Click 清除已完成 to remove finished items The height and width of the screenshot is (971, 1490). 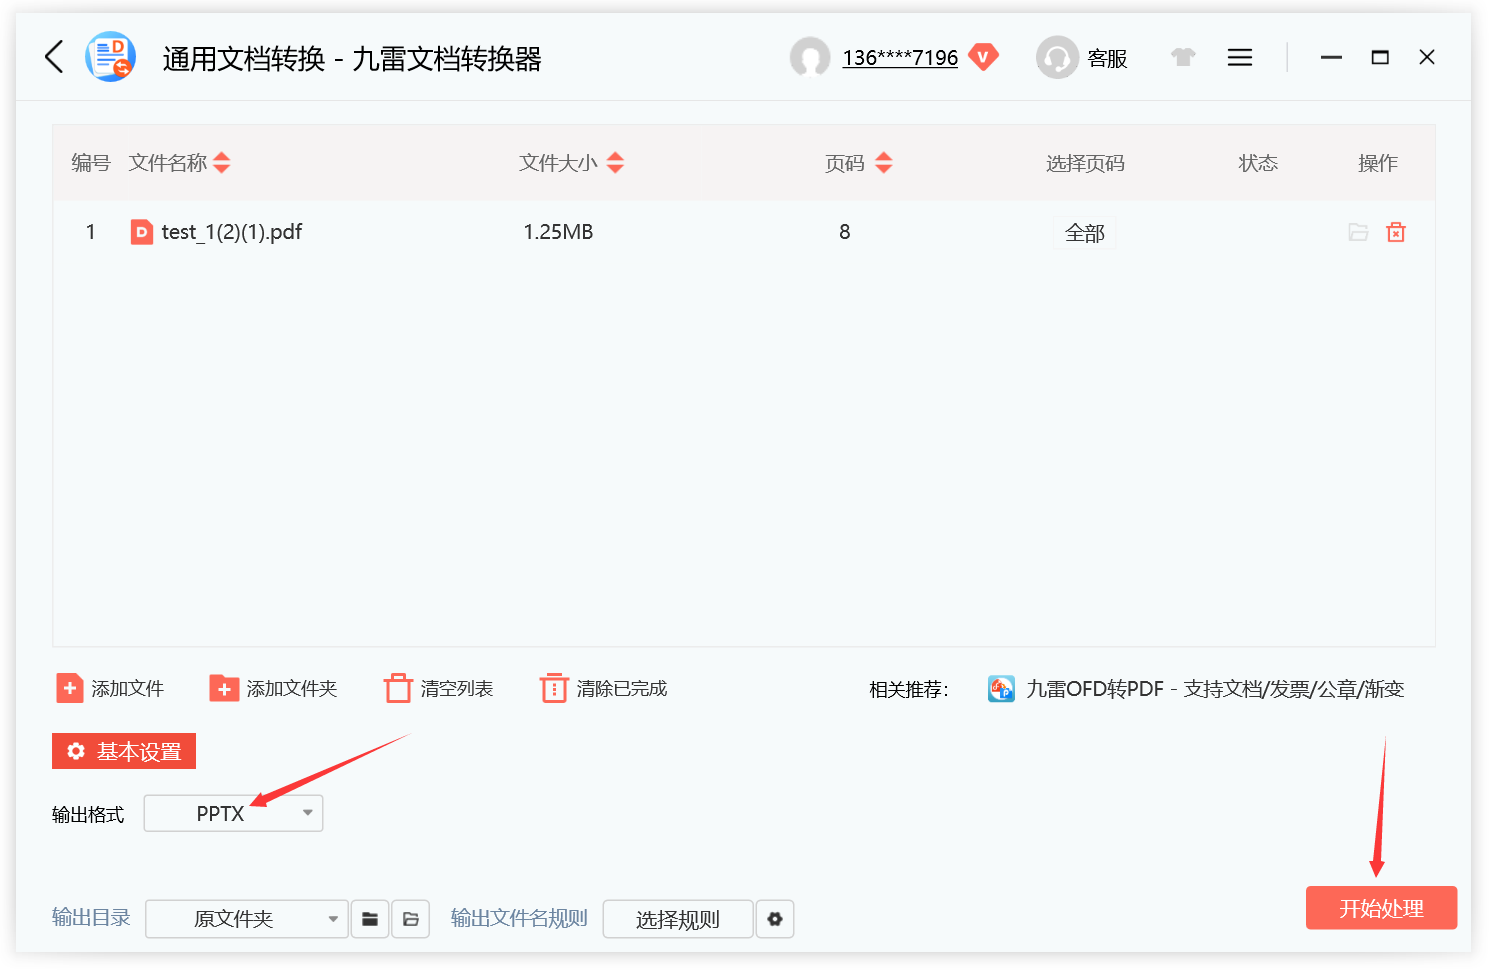tap(604, 689)
